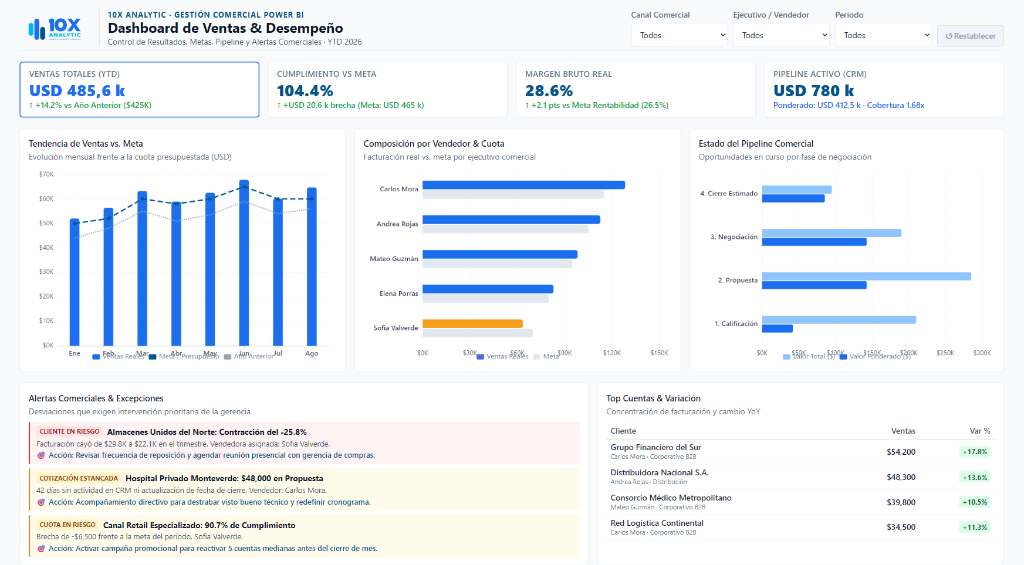Select the Pipeline Activo (CRM) card
The image size is (1024, 565).
pos(884,89)
